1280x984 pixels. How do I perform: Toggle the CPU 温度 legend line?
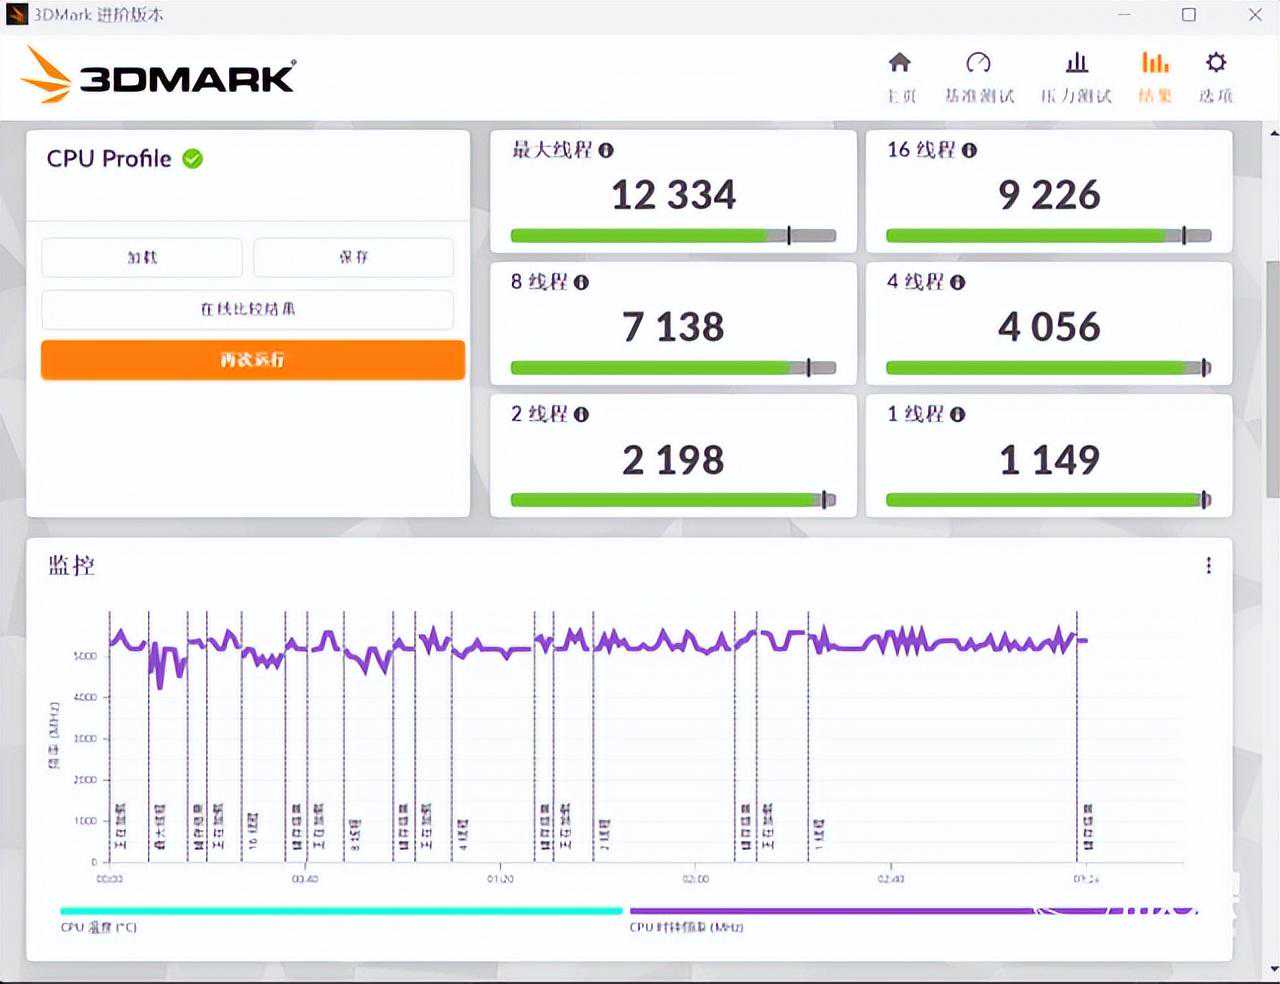[x=340, y=912]
